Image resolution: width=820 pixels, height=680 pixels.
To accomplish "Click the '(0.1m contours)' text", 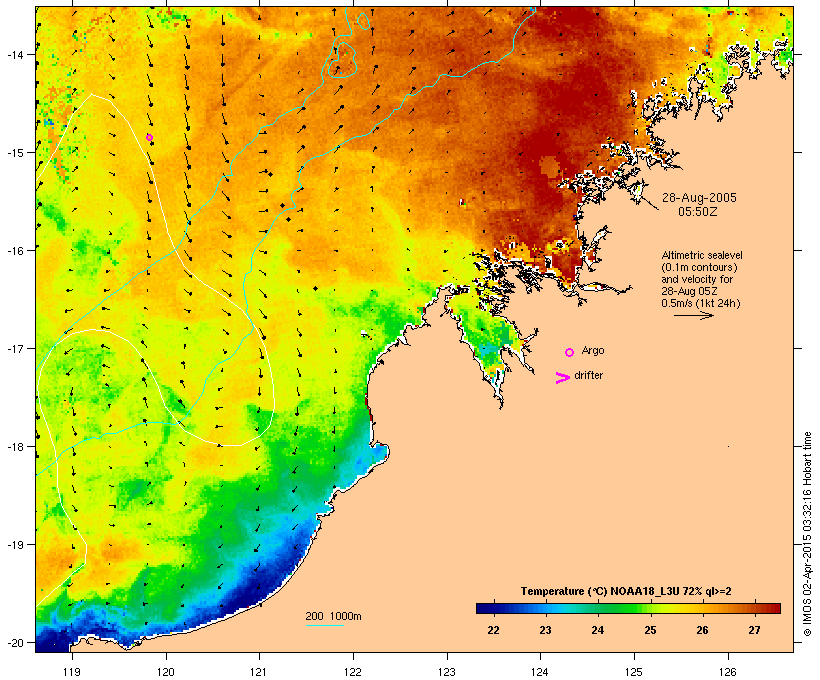I will pyautogui.click(x=699, y=267).
